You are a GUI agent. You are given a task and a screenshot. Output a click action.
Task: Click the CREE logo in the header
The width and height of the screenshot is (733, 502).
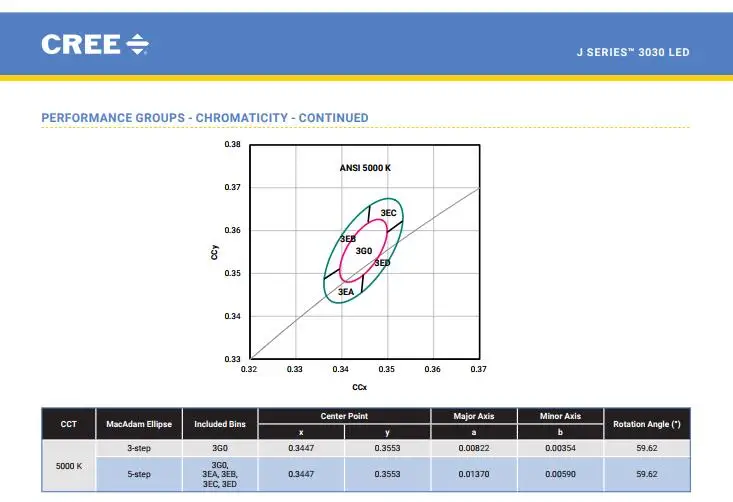95,44
